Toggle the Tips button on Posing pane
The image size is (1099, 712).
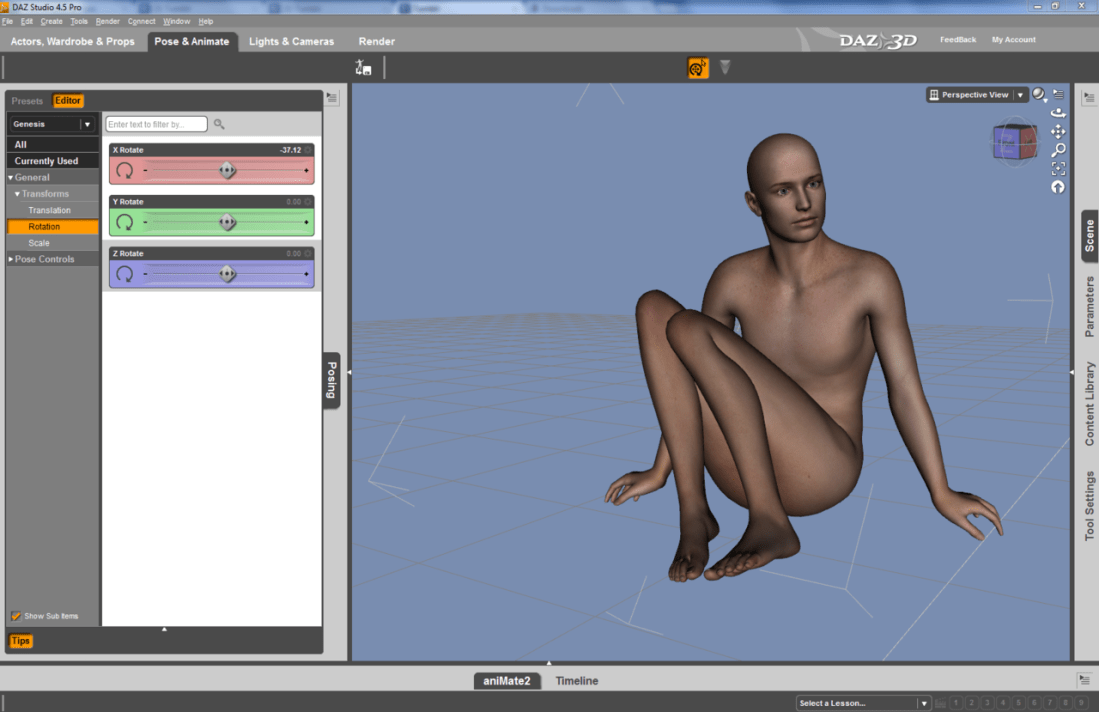coord(21,641)
